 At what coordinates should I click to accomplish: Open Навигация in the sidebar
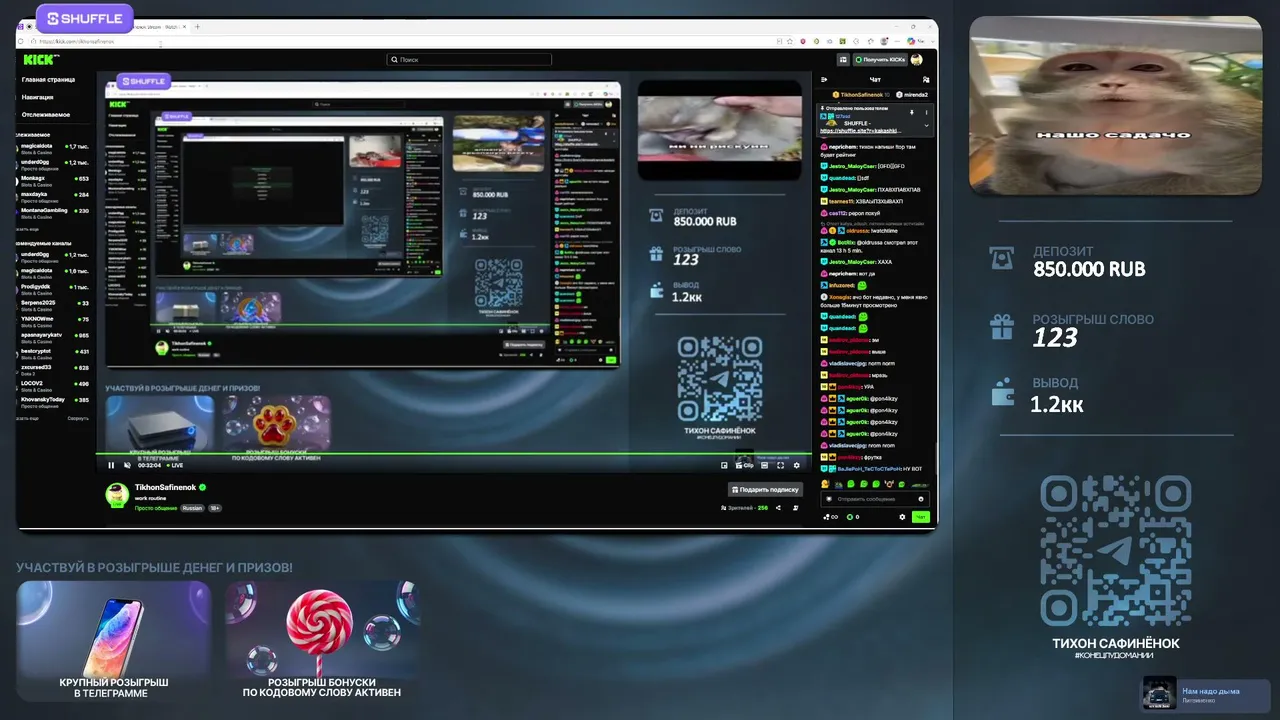click(x=38, y=97)
